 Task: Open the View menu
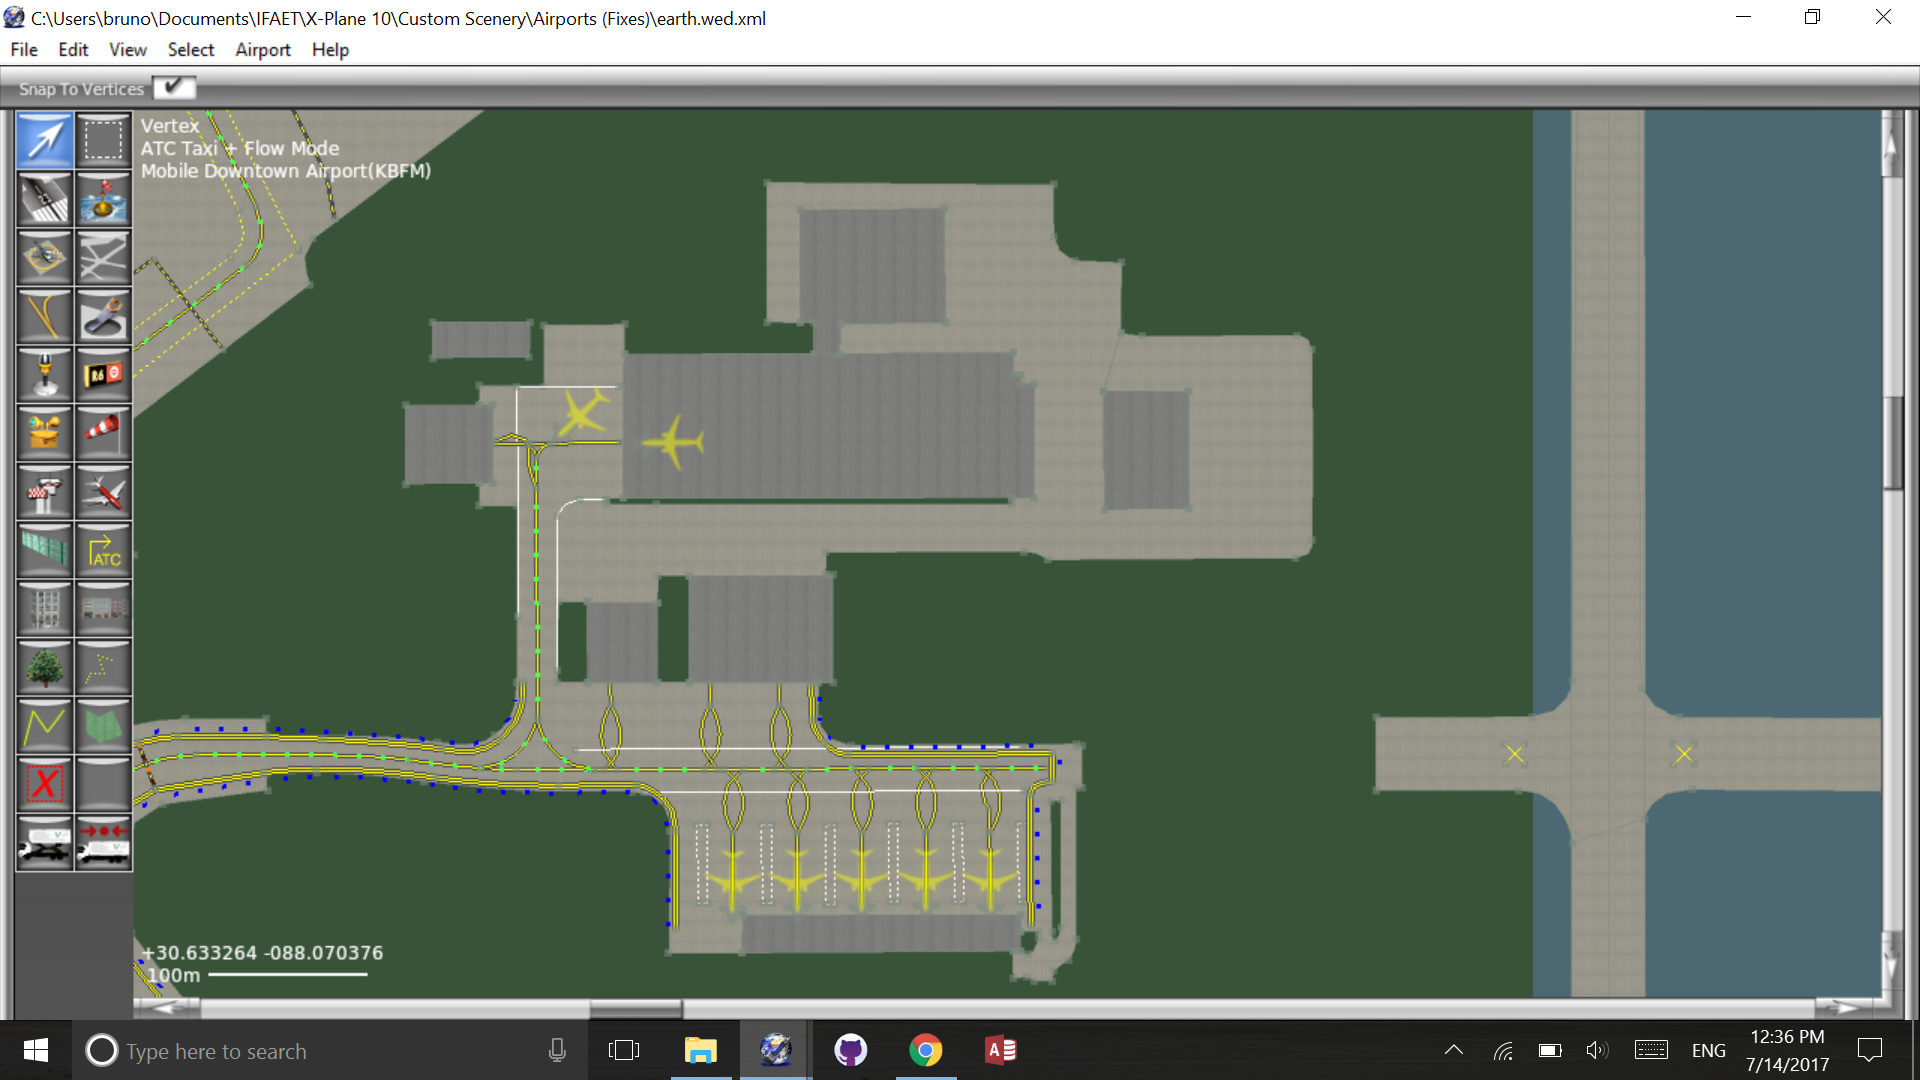pyautogui.click(x=127, y=50)
